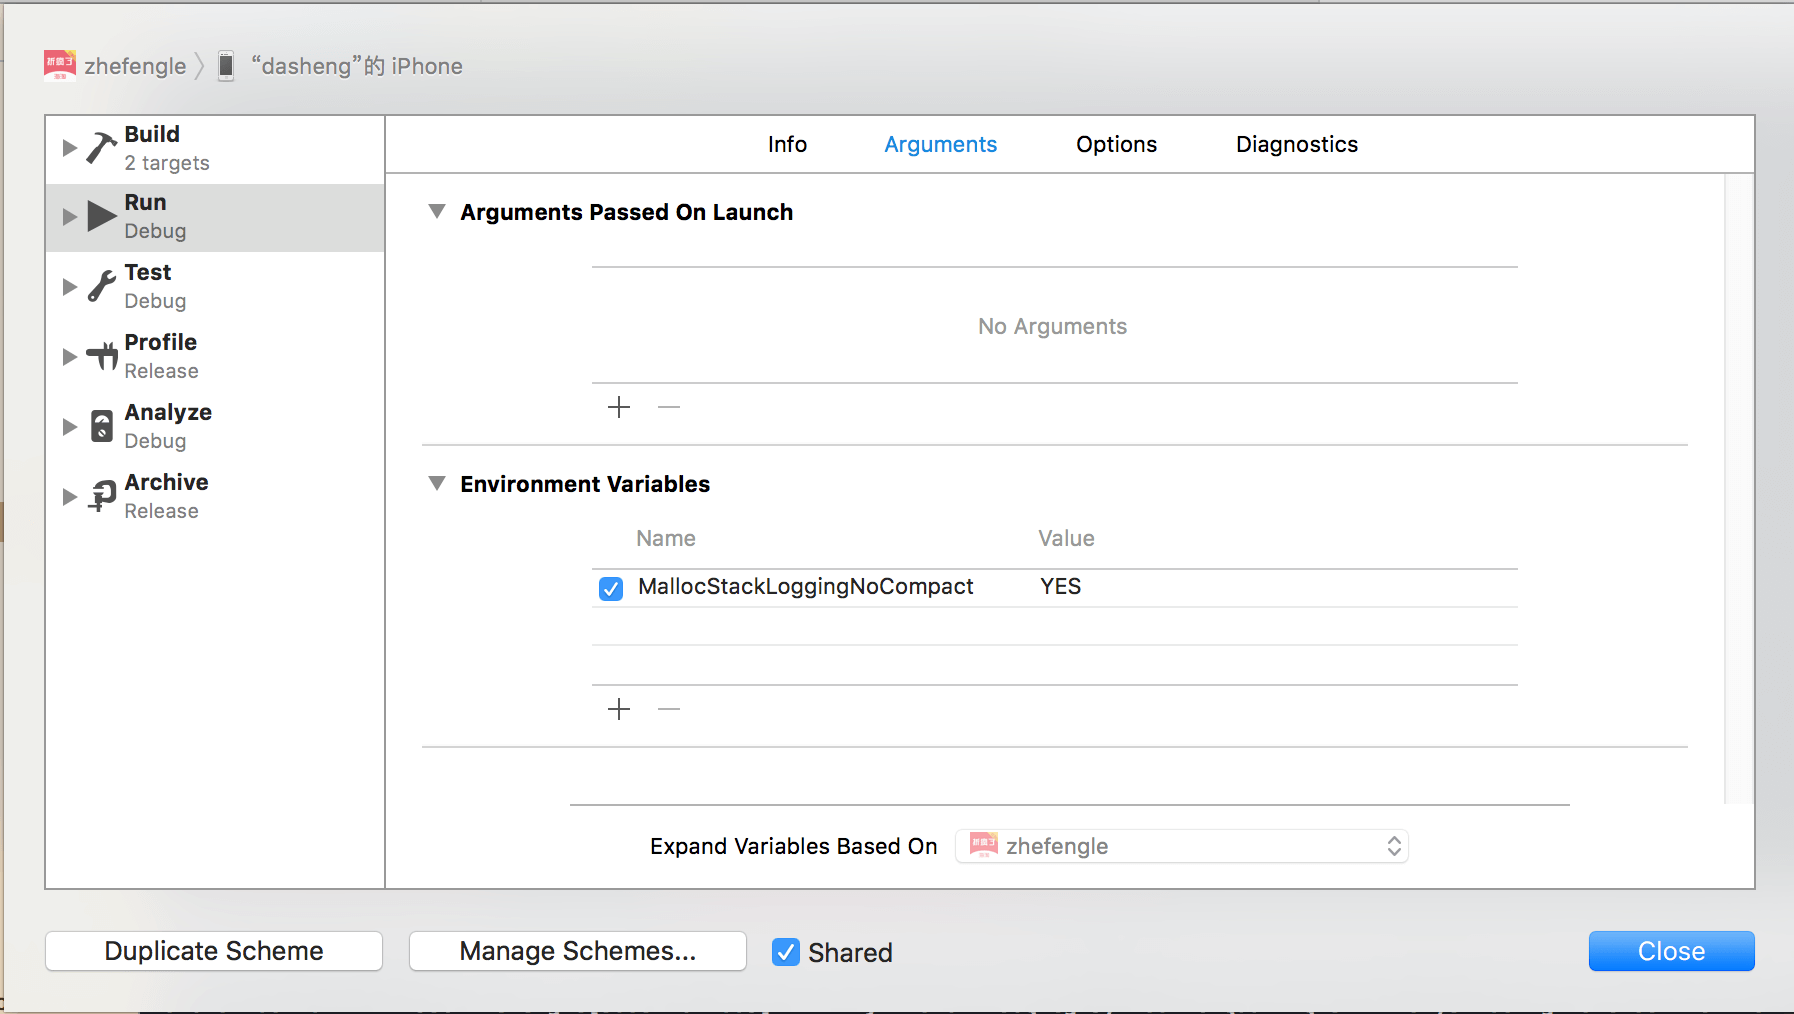Viewport: 1794px width, 1014px height.
Task: Click the Build hammer icon
Action: 101,148
